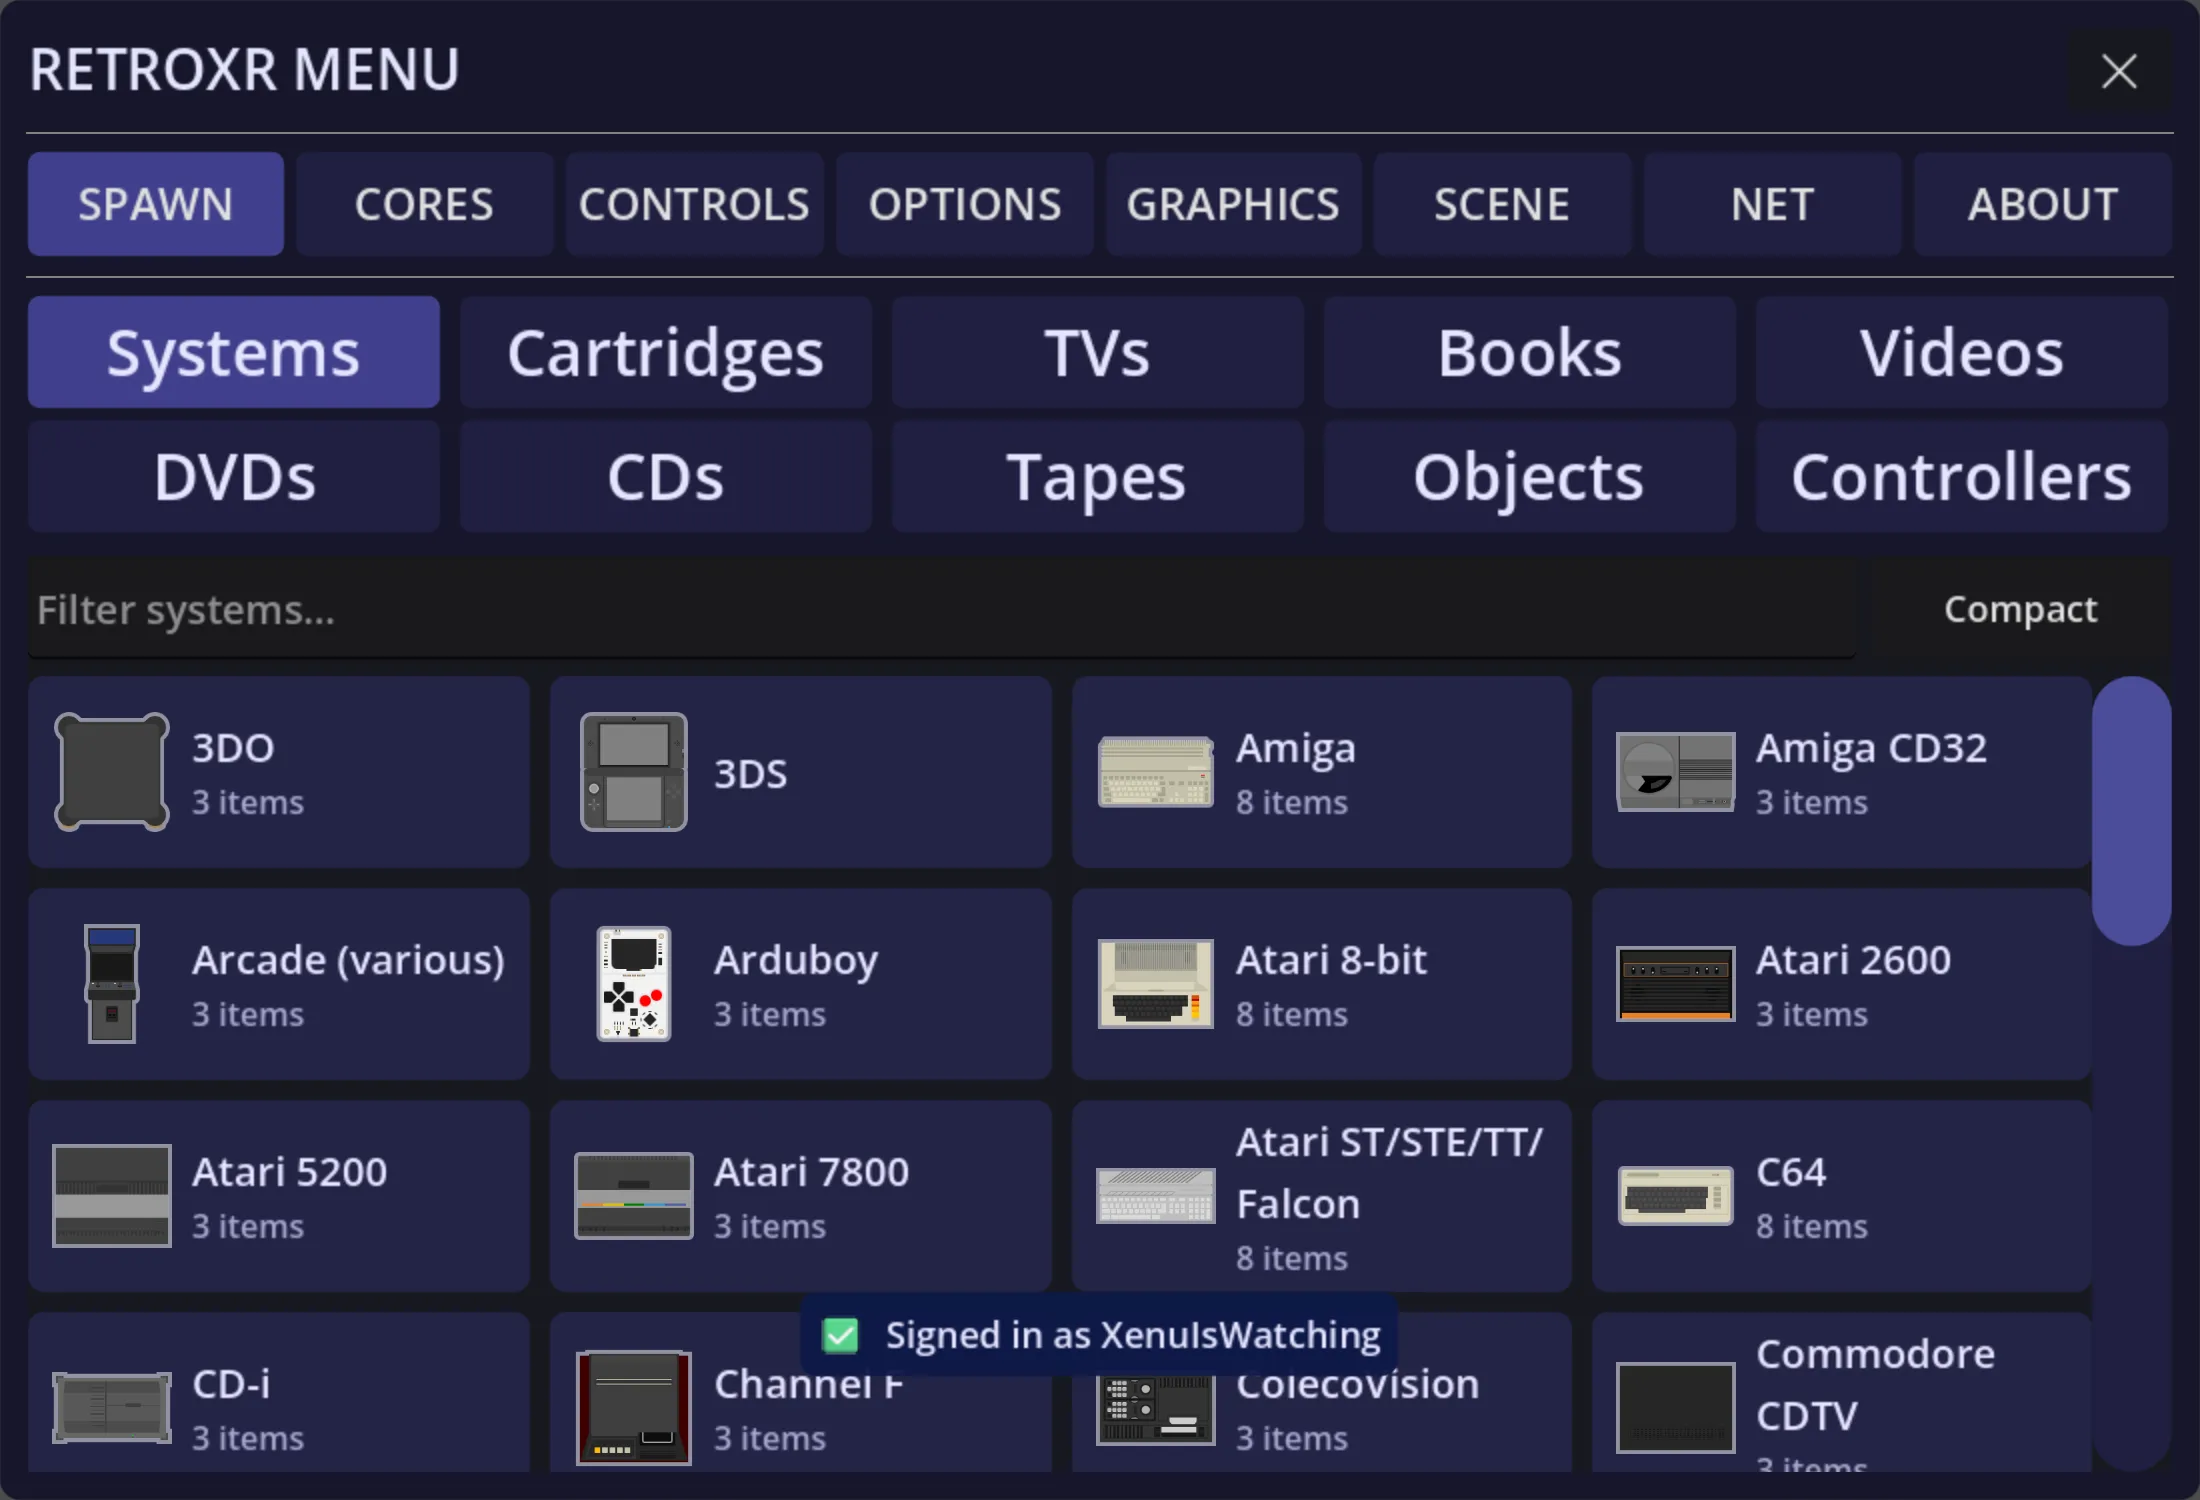The height and width of the screenshot is (1500, 2200).
Task: Open the Videos category
Action: (1962, 352)
